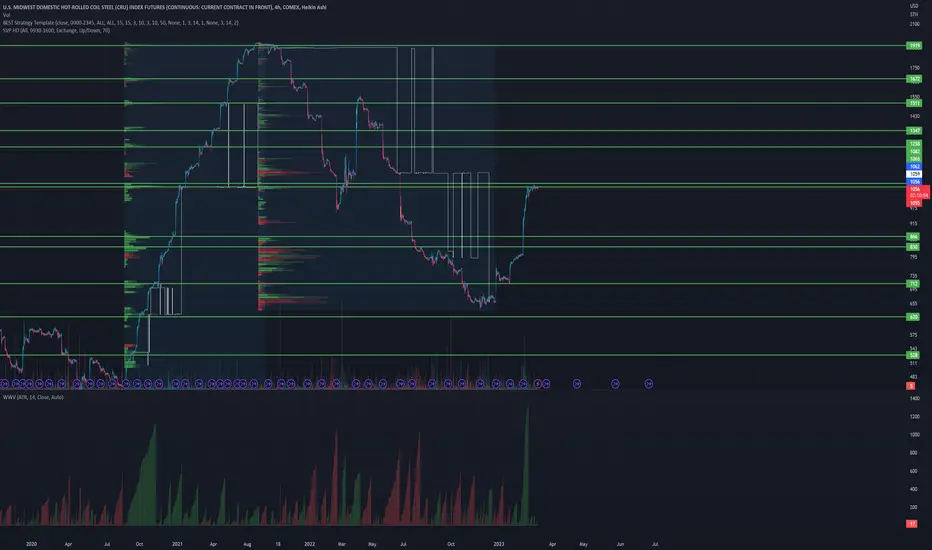
Task: Click the 2020 label on time axis
Action: click(32, 544)
